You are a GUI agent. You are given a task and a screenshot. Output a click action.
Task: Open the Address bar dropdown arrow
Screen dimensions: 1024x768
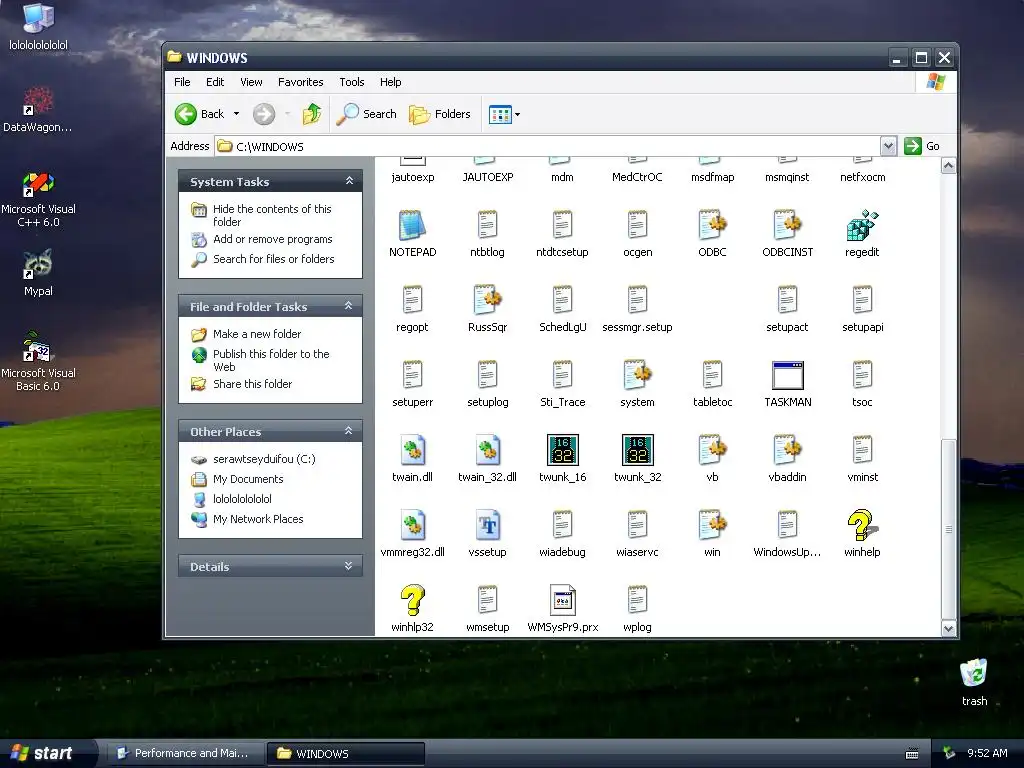click(x=888, y=146)
